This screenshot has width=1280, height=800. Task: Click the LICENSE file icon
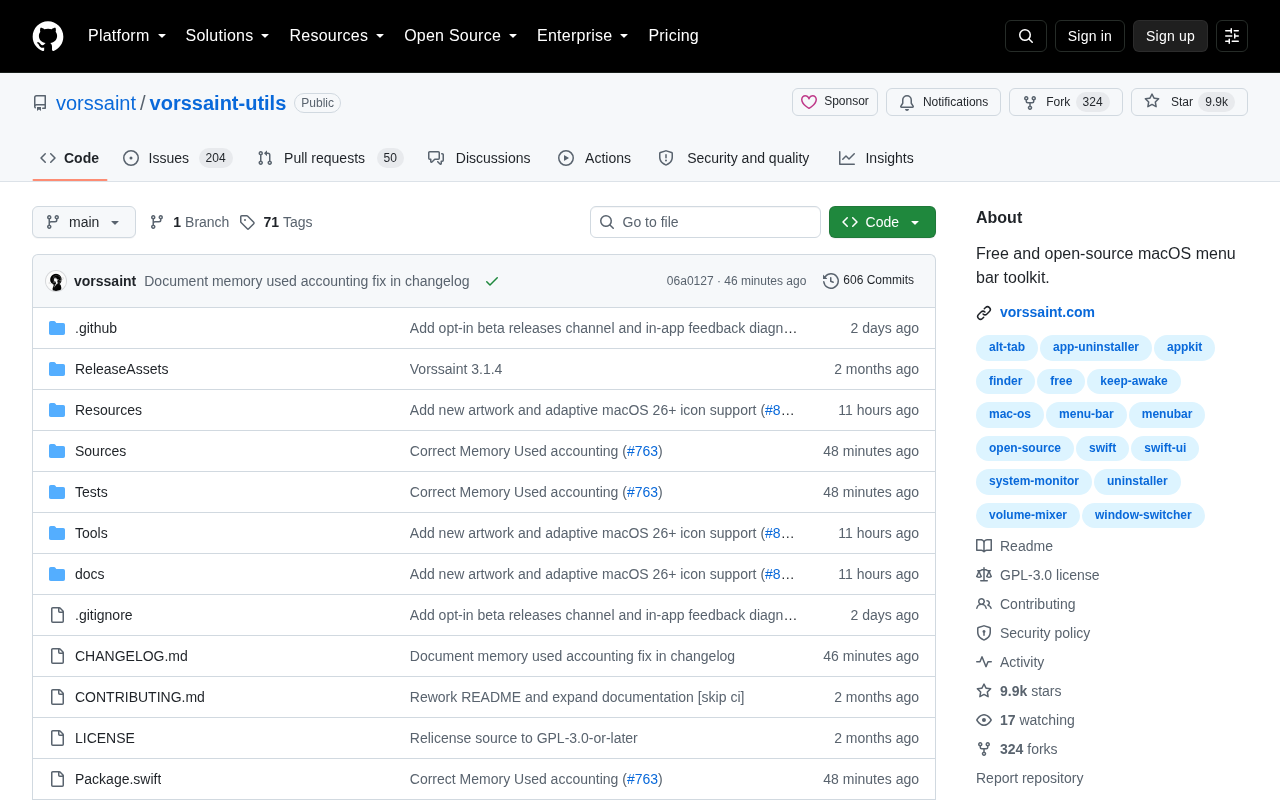pos(57,738)
